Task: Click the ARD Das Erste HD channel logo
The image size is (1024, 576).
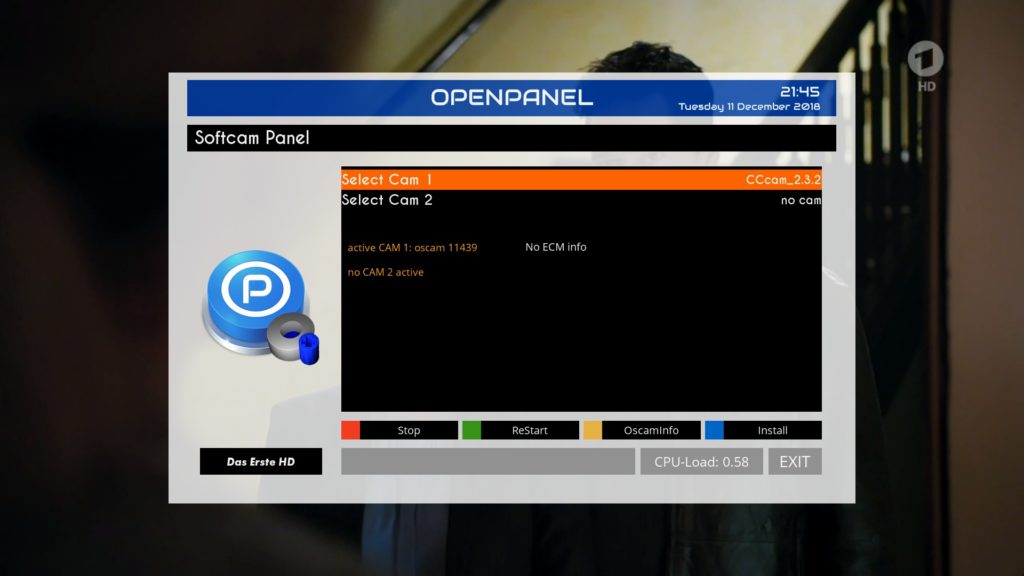Action: pos(926,66)
